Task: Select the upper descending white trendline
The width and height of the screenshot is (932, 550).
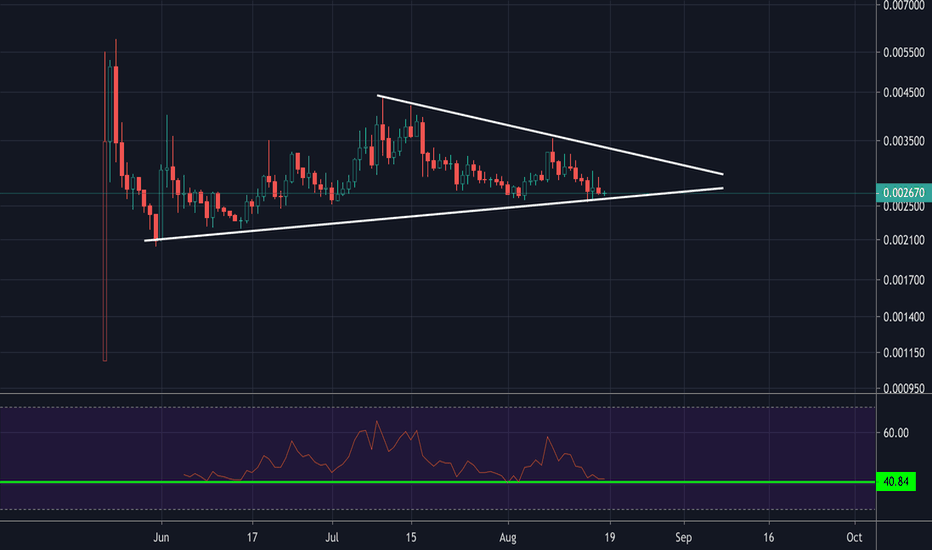Action: point(550,135)
